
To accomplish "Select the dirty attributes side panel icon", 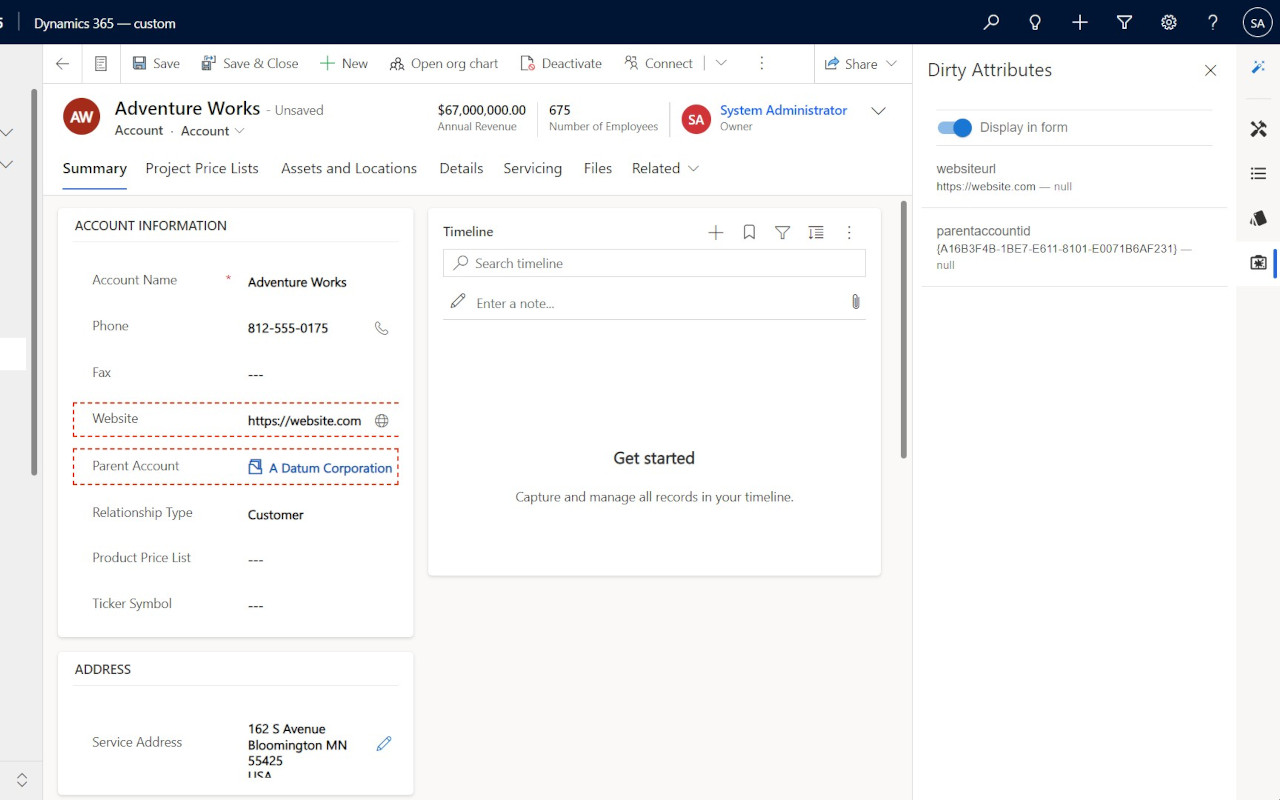I will coord(1258,263).
